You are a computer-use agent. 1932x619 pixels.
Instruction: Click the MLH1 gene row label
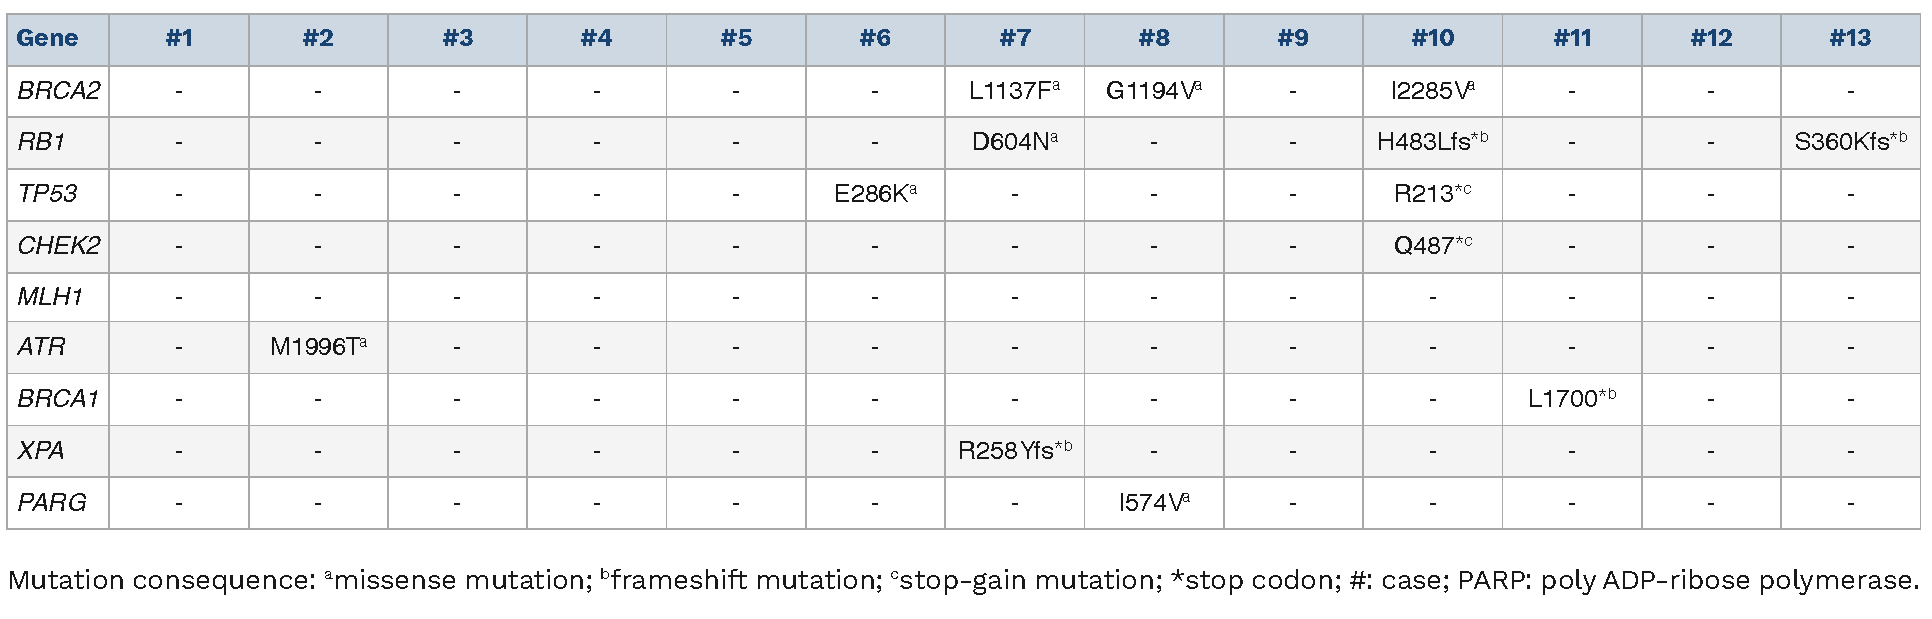point(50,297)
